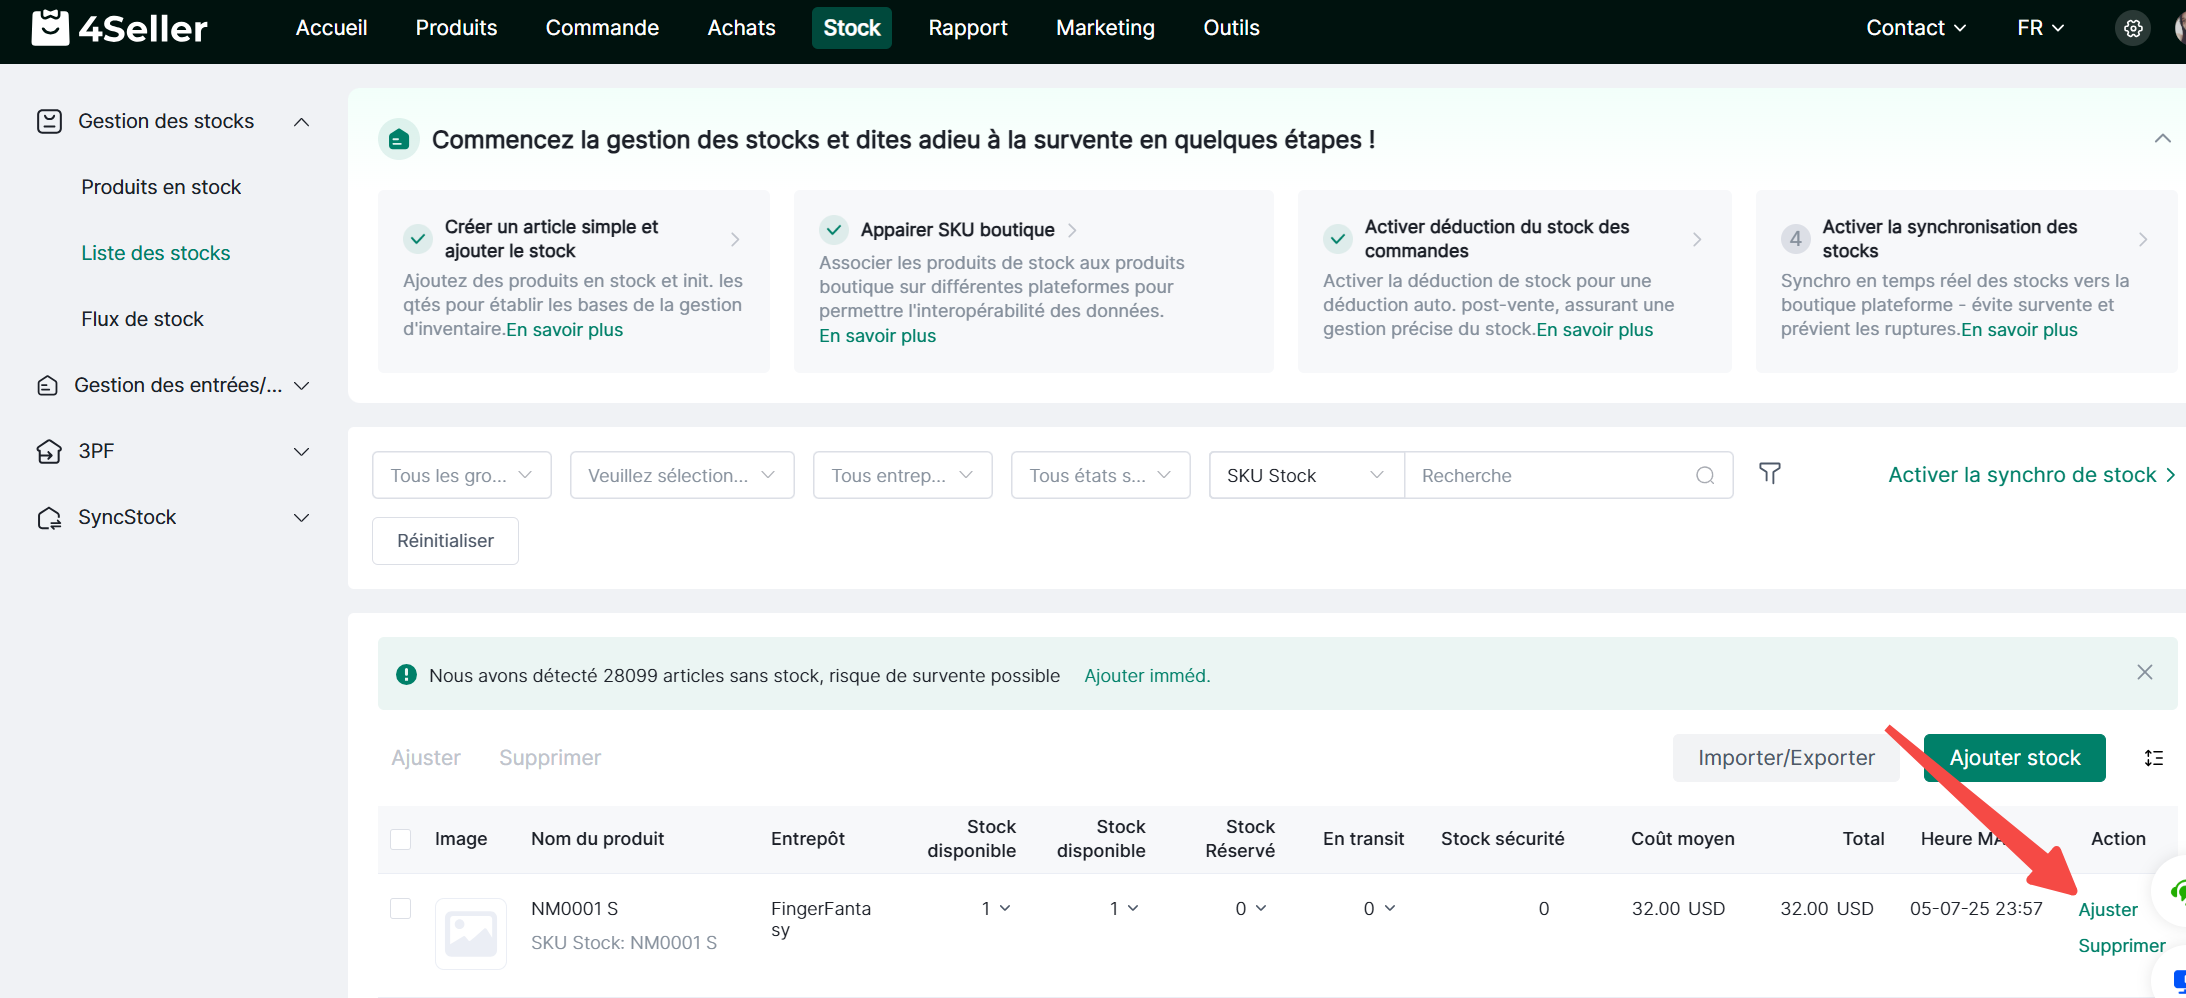Click the 3PF warehouse icon
This screenshot has height=998, width=2186.
point(48,452)
